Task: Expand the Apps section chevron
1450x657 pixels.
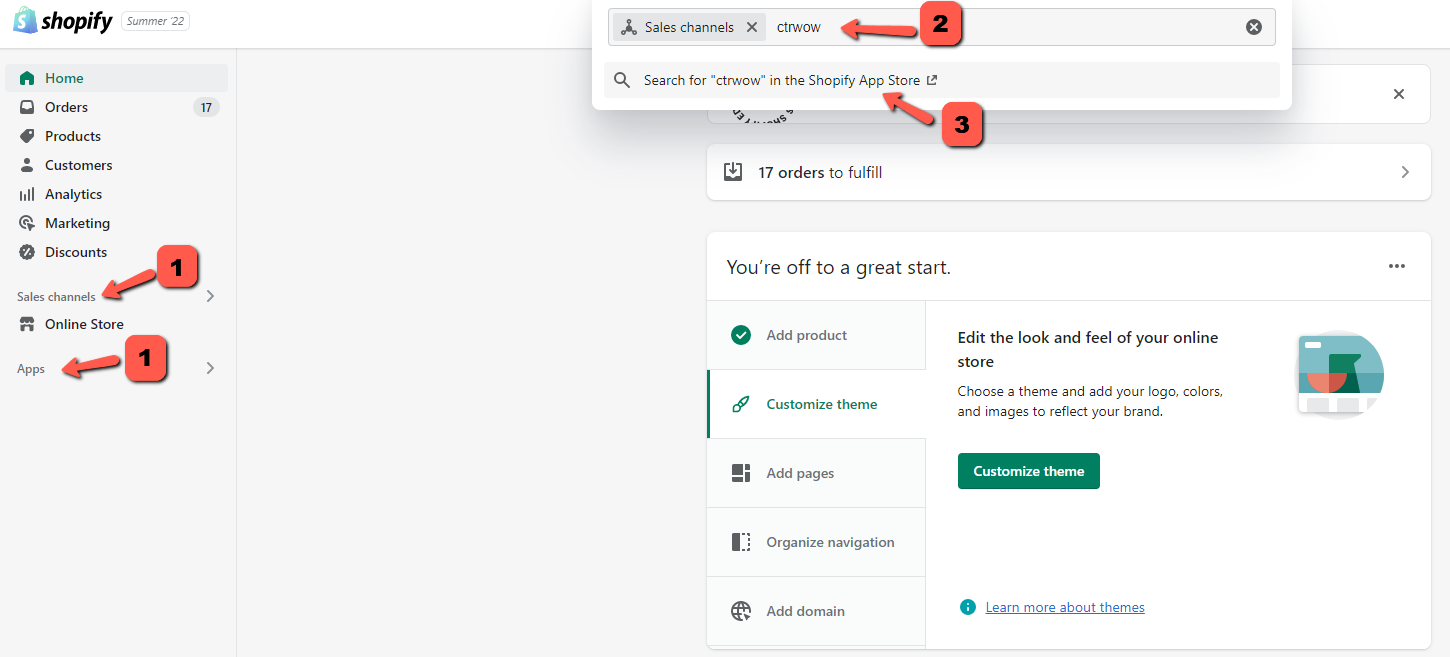Action: click(x=210, y=368)
